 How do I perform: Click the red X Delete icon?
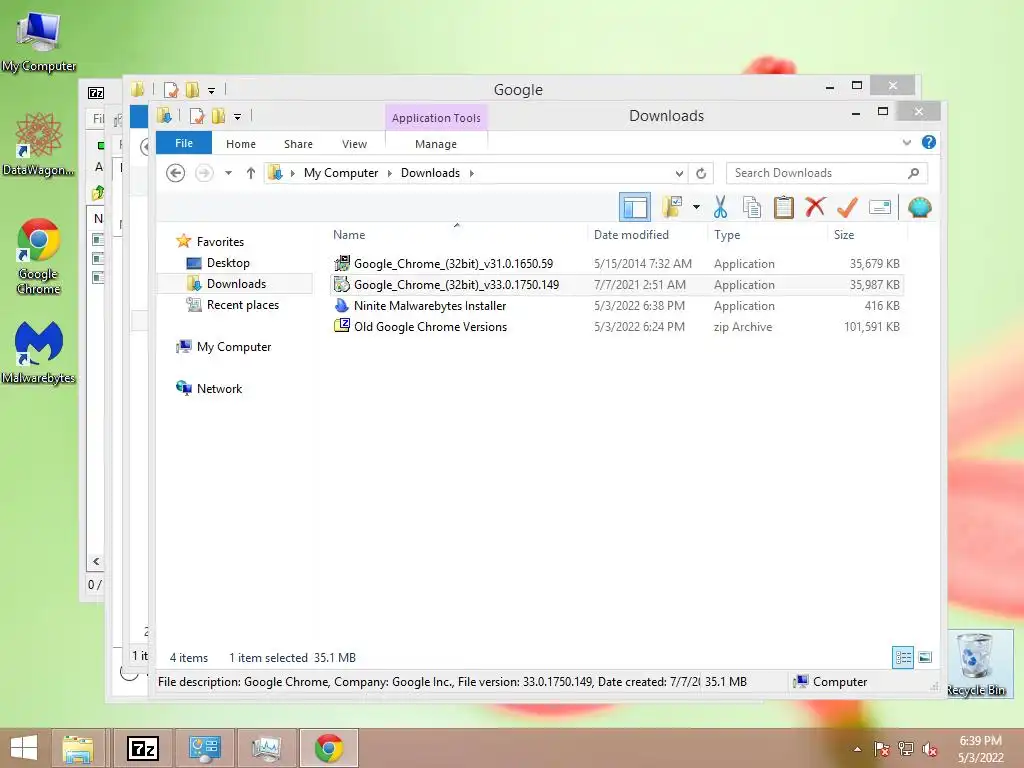click(815, 208)
